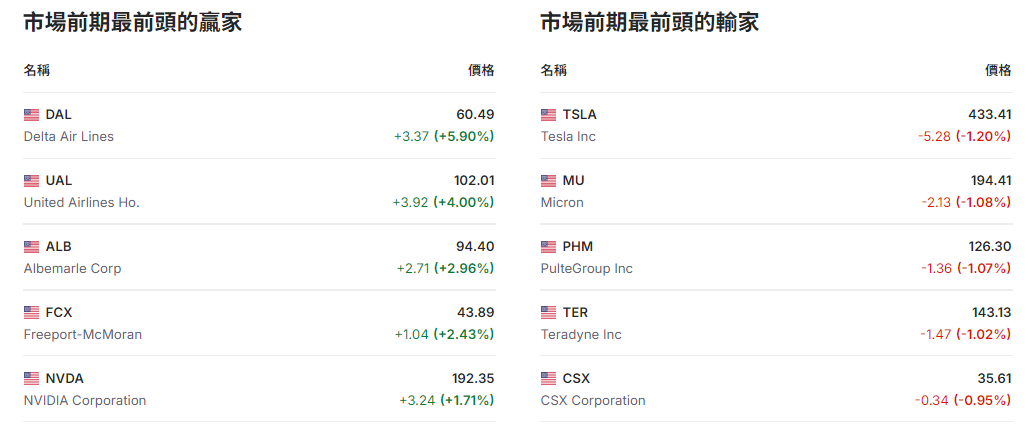Click the 市場前期最前頭的贏家 heading
The image size is (1032, 426).
[132, 23]
